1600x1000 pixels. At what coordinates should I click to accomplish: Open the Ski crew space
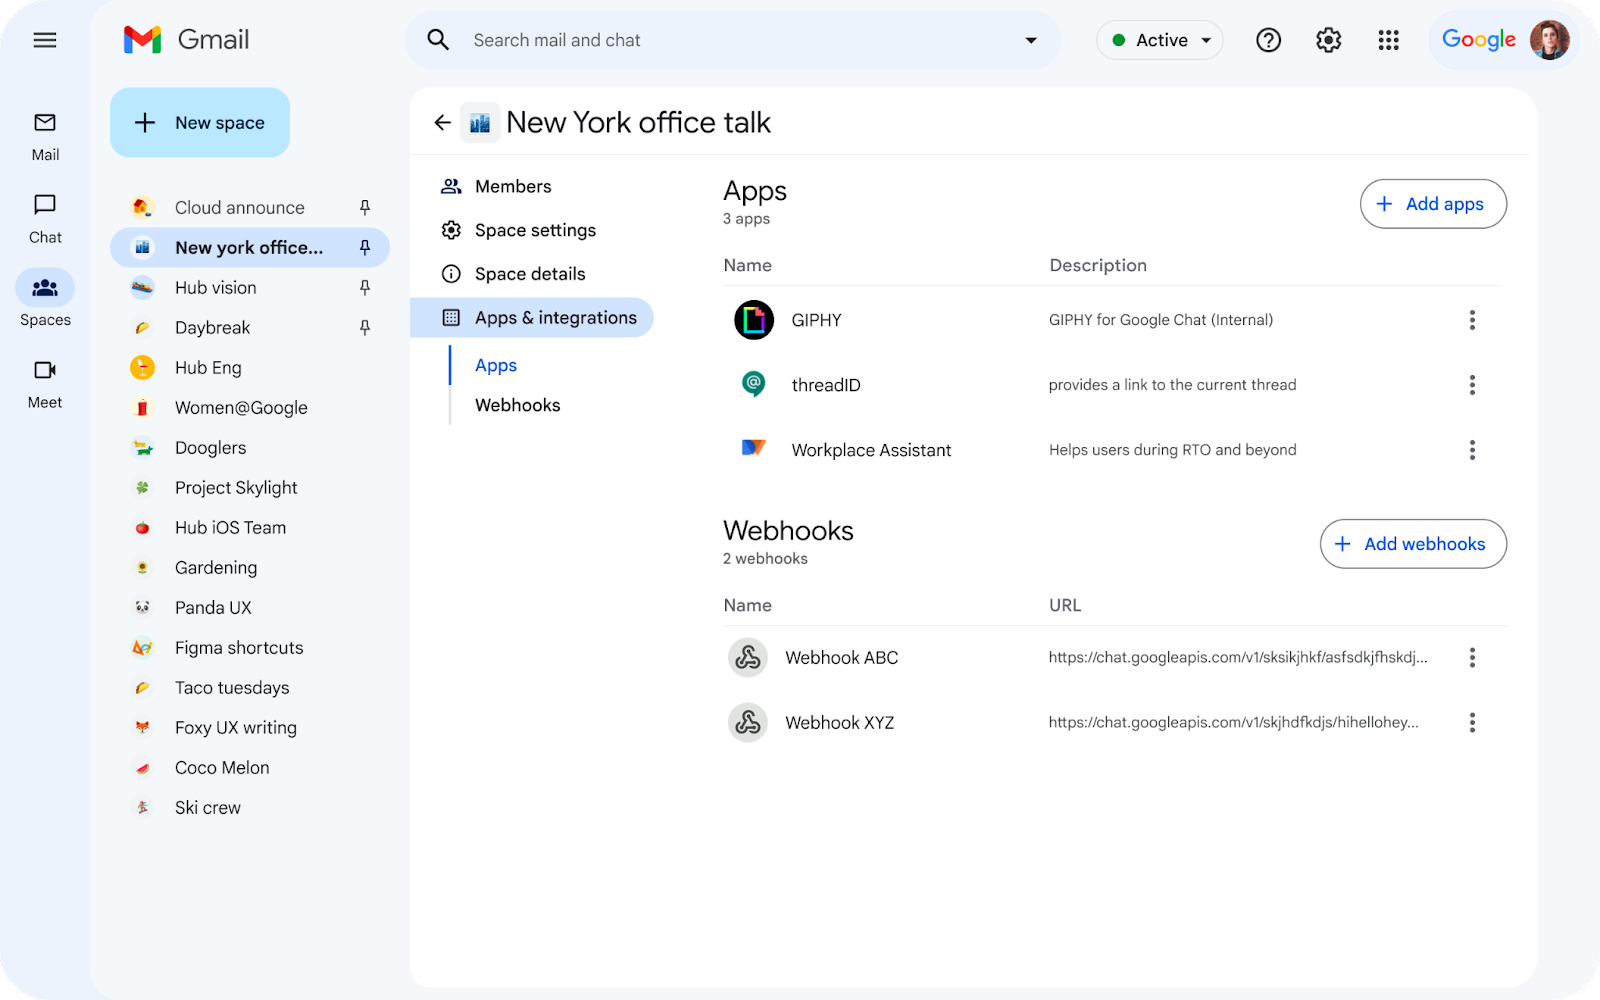(x=250, y=807)
